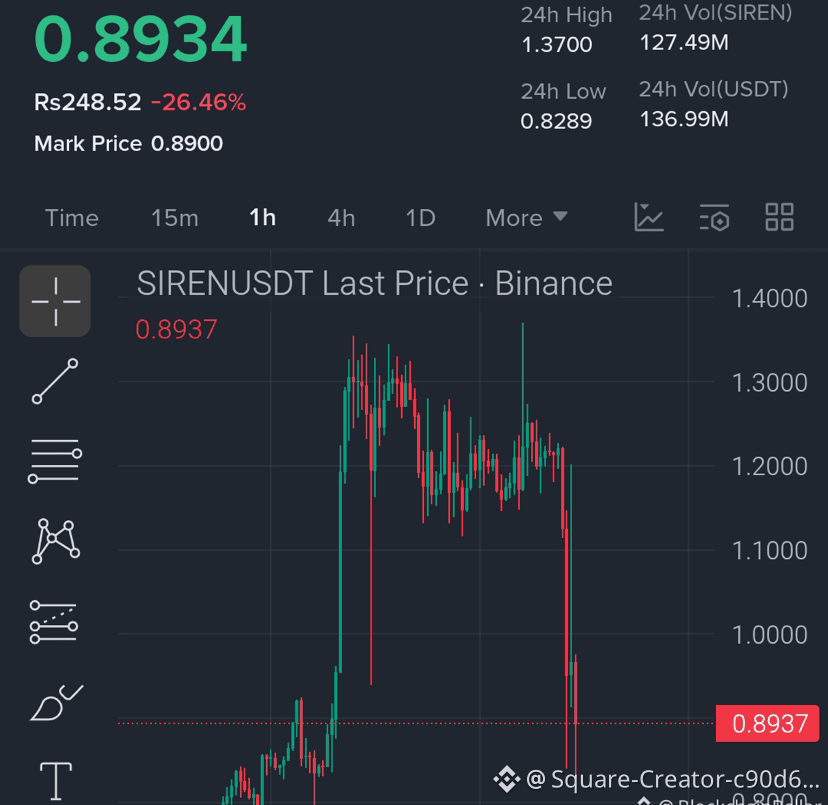
Task: Select the XABCD pattern tool
Action: [55, 541]
